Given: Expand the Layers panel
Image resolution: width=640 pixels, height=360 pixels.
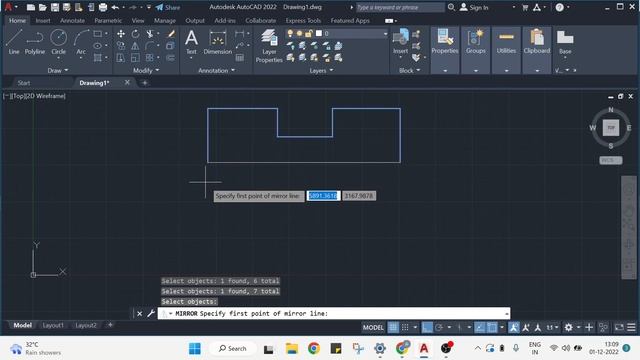Looking at the screenshot, I should [x=321, y=71].
